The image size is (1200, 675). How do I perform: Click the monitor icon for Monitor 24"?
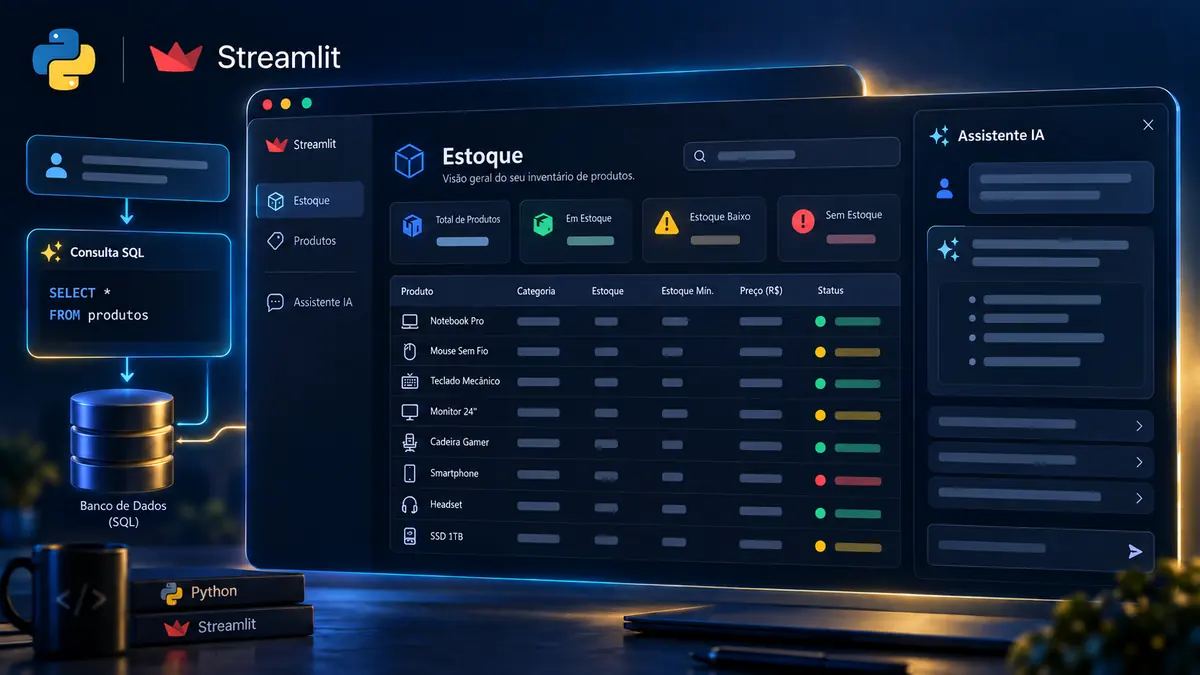point(410,411)
